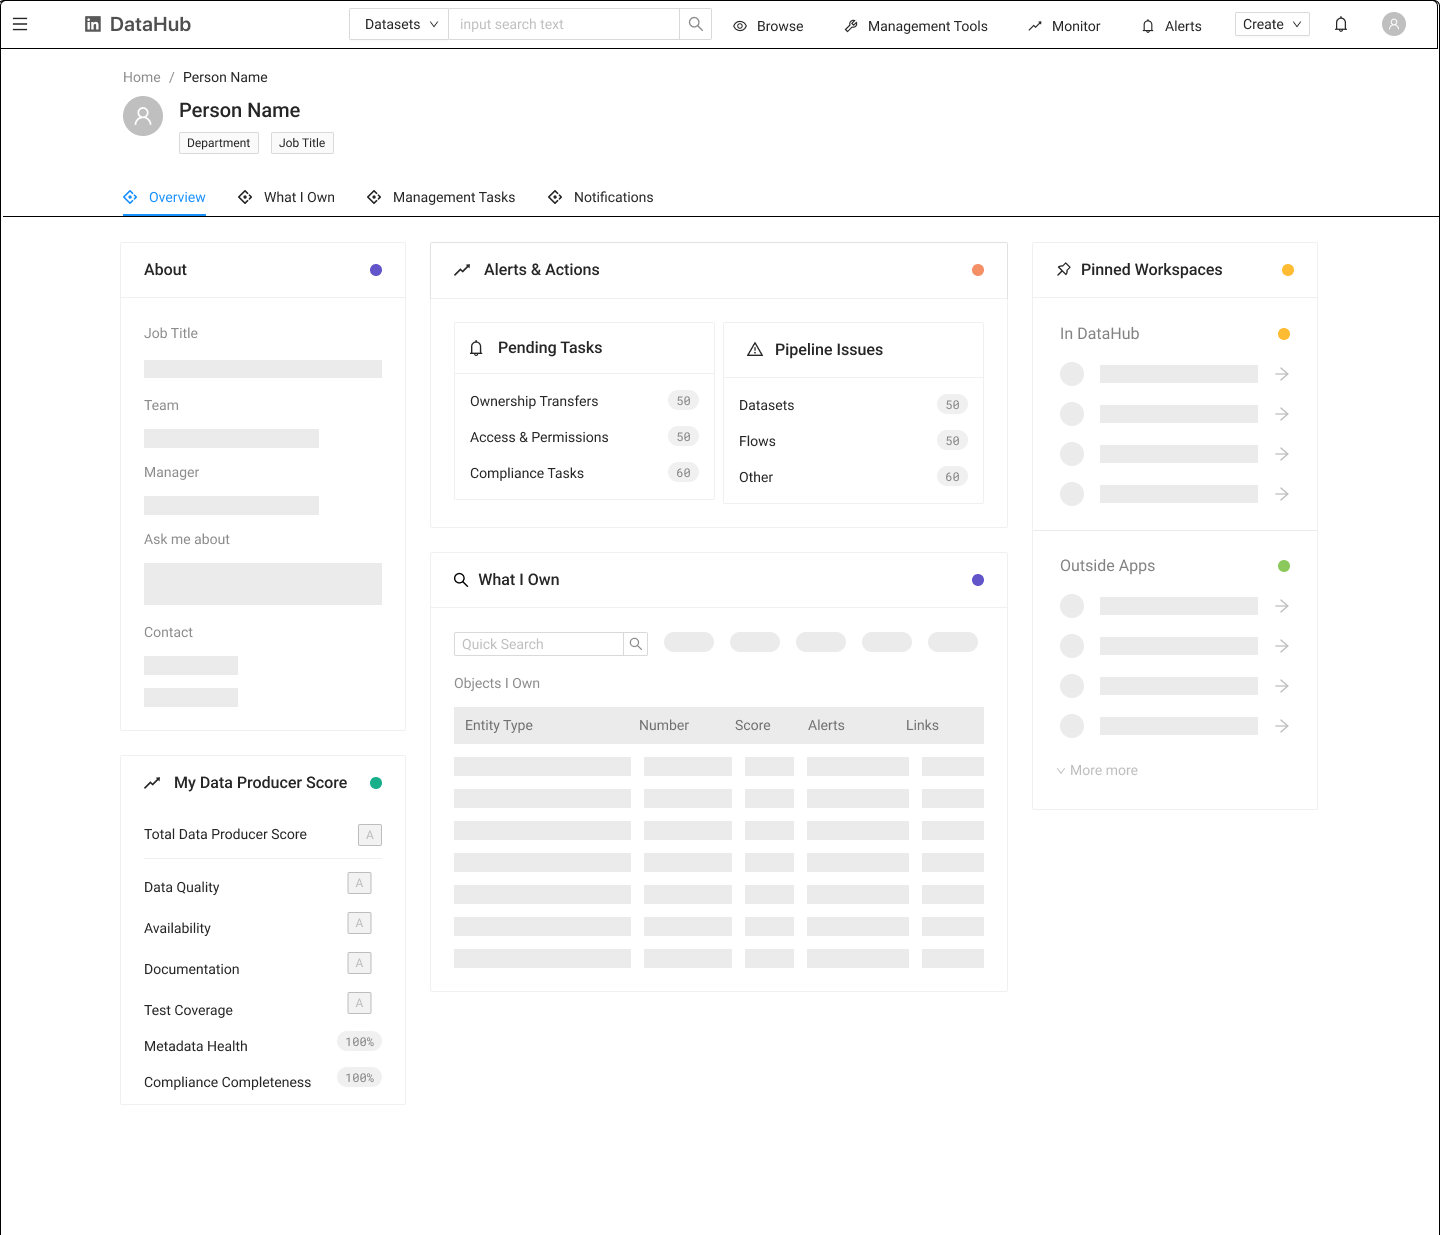Click the notification bell icon in header

1341,24
